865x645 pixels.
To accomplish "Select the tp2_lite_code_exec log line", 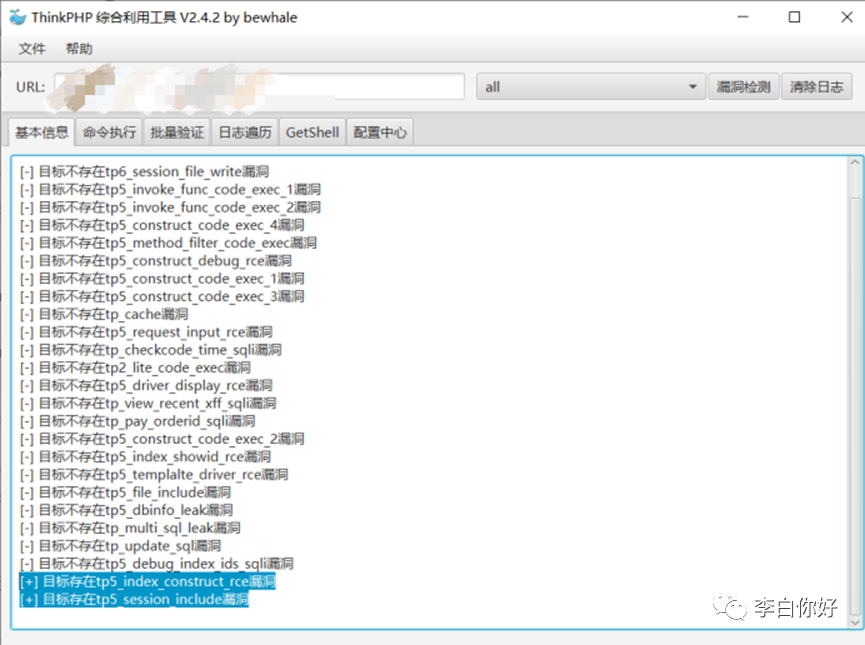I will point(135,367).
